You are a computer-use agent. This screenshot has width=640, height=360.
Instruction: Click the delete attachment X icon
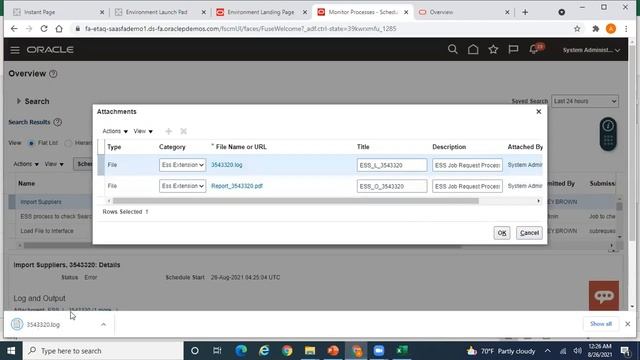[x=184, y=131]
